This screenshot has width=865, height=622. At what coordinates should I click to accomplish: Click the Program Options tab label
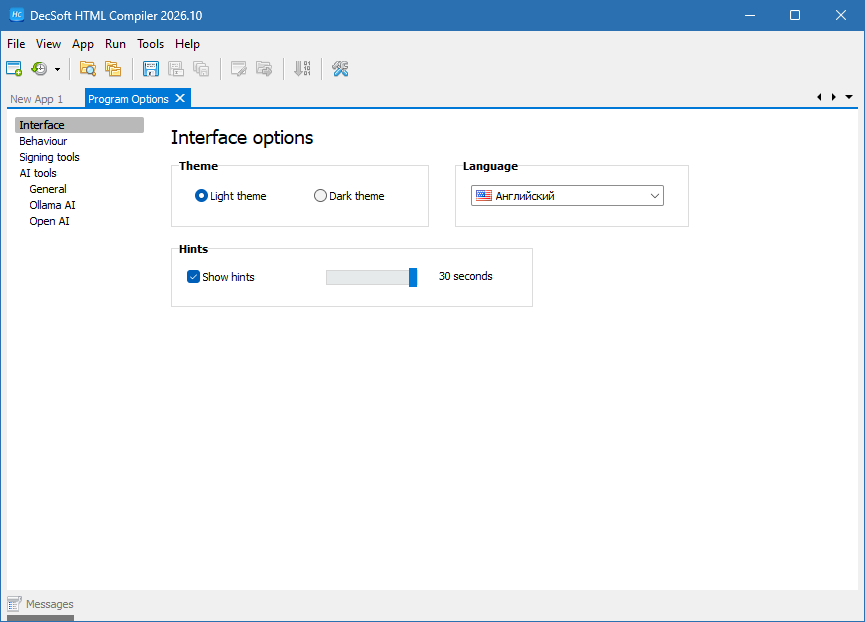129,99
